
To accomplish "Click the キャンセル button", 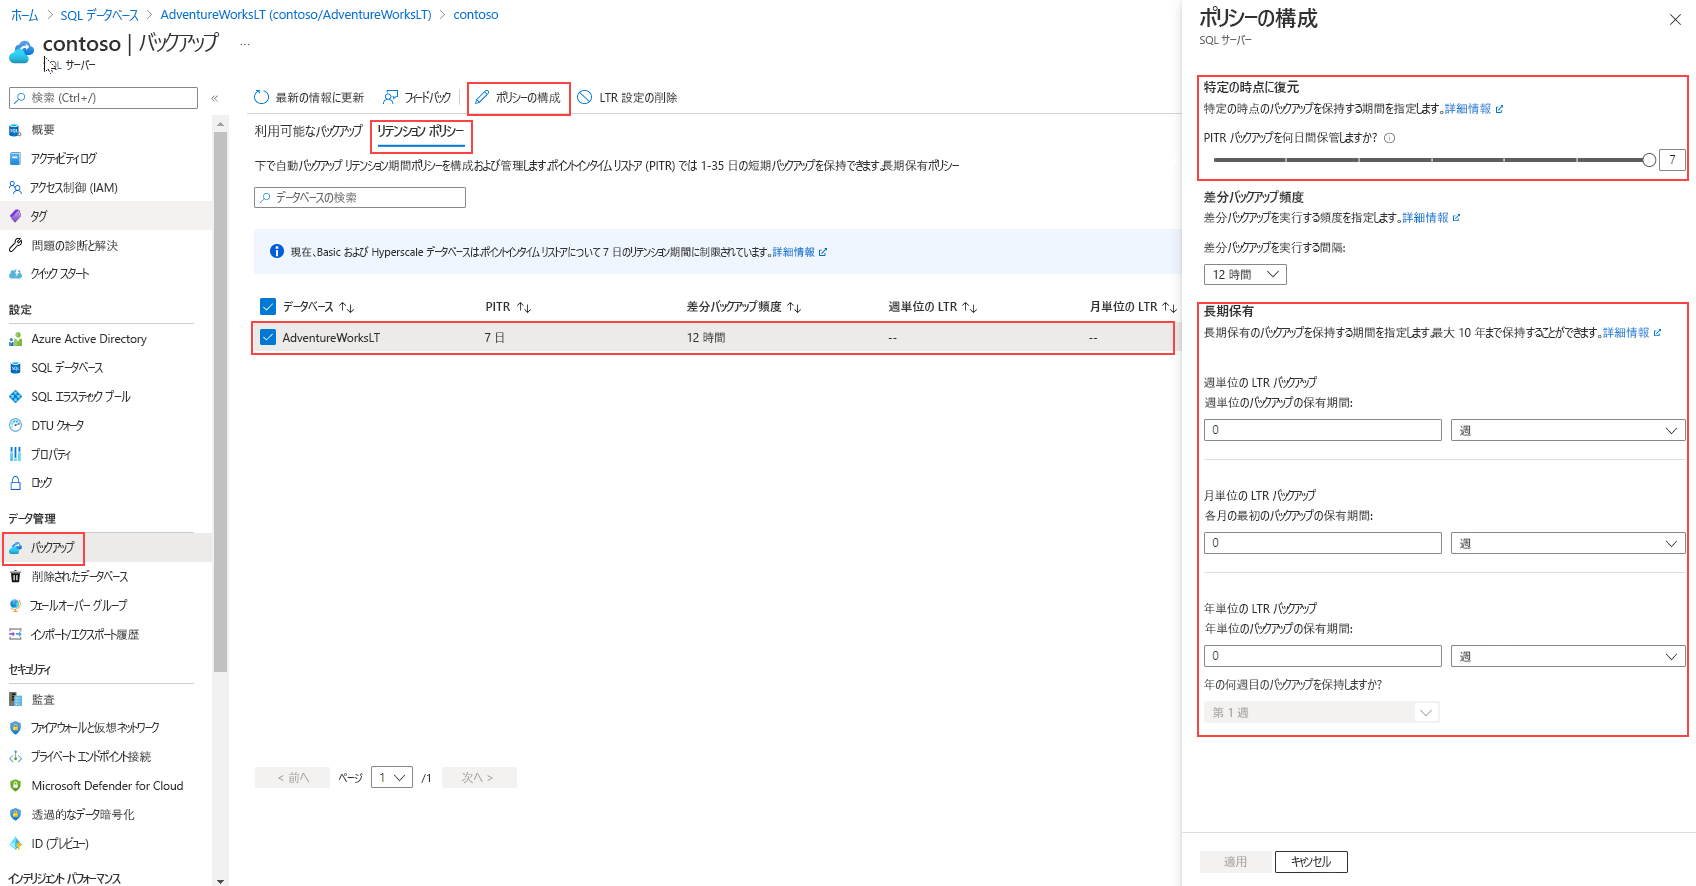I will coord(1311,862).
